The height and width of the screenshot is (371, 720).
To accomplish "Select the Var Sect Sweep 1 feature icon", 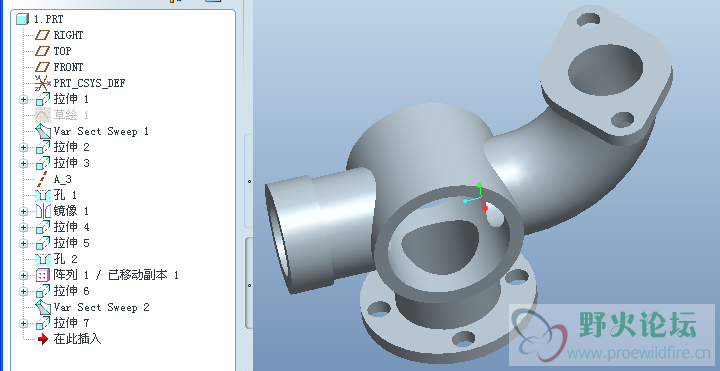I will [43, 131].
